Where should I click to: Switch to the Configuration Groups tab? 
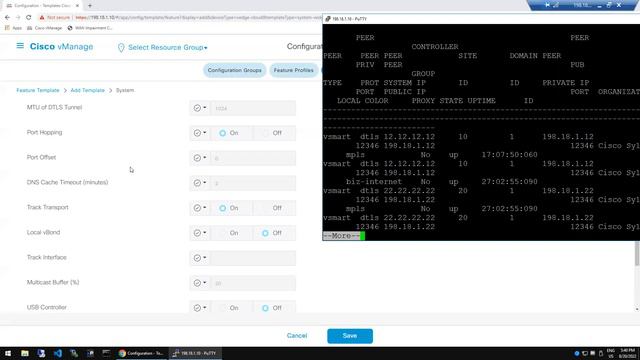234,70
